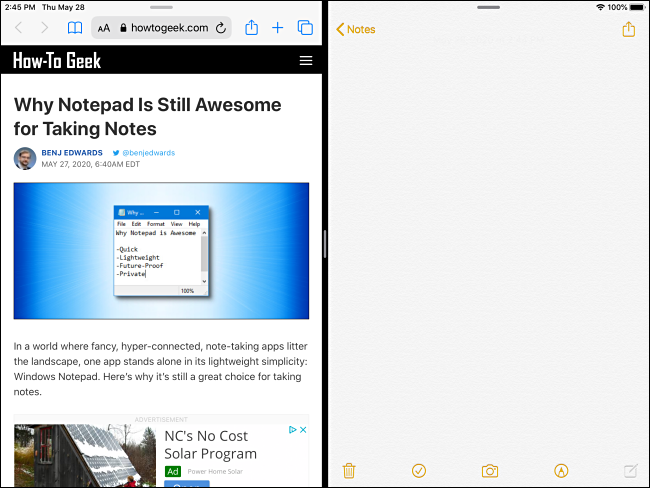This screenshot has width=650, height=488.
Task: Click the article intro paragraph
Action: click(161, 369)
